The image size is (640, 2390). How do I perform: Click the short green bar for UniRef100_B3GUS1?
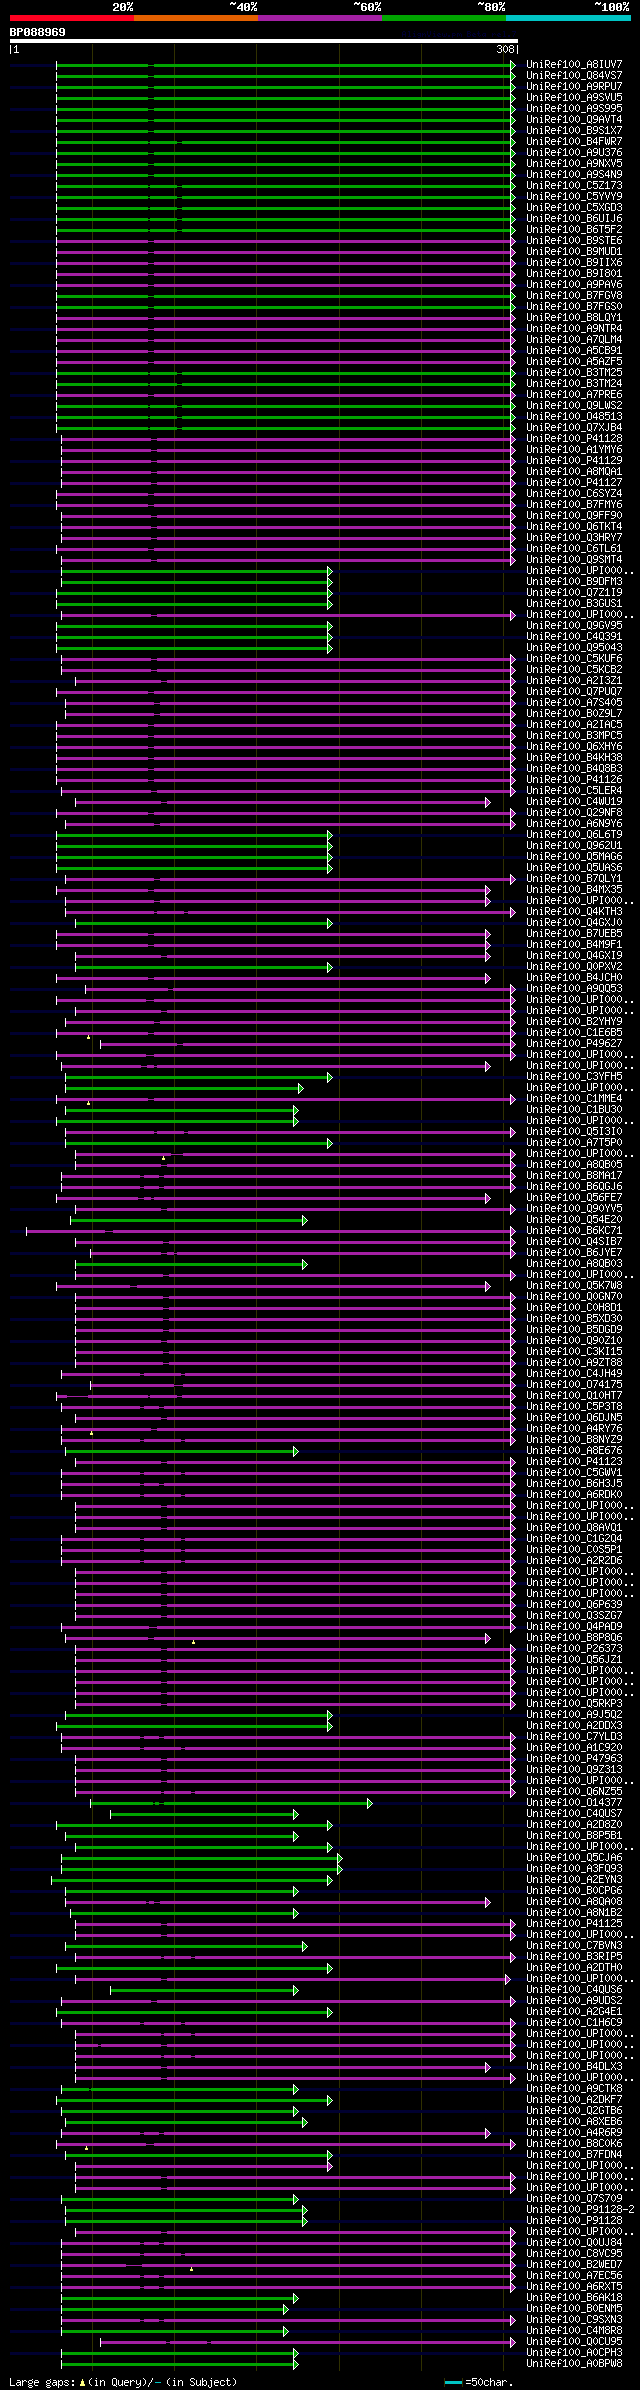tap(194, 604)
